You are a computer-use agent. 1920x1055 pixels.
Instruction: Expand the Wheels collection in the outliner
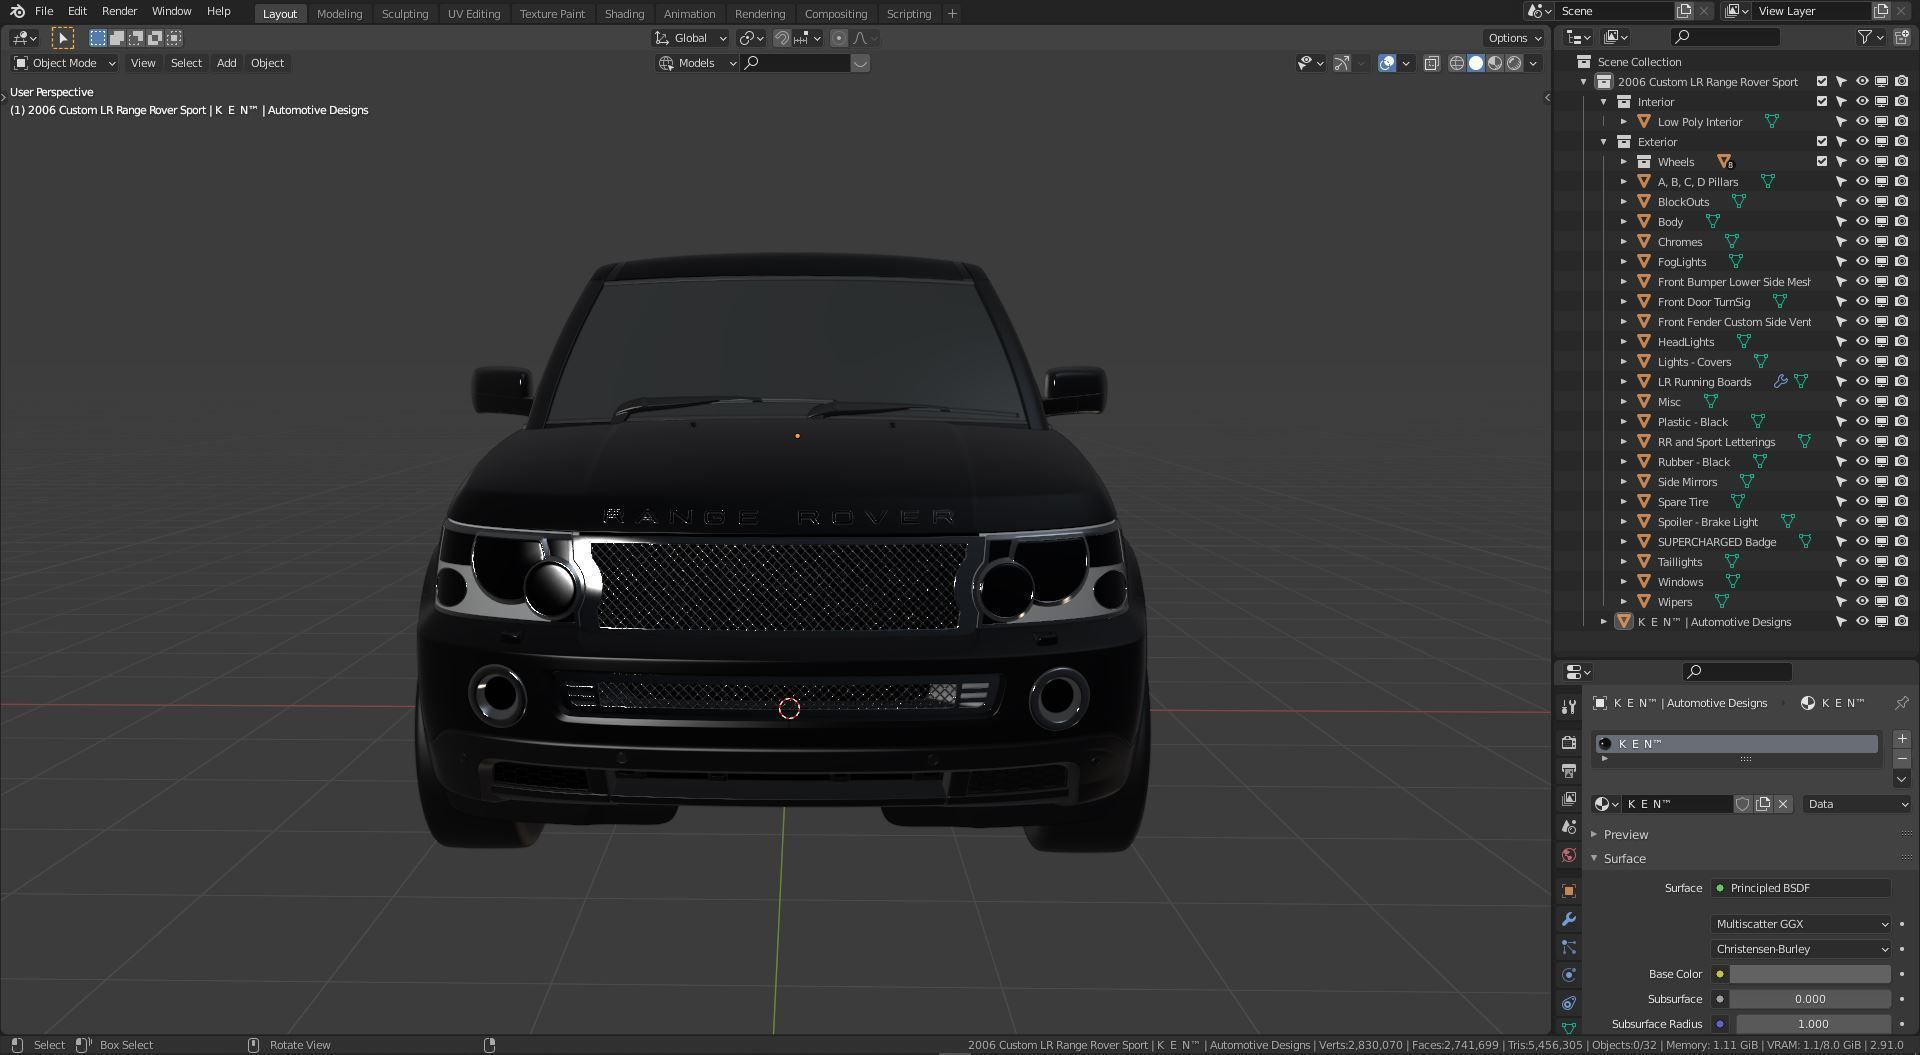tap(1624, 161)
